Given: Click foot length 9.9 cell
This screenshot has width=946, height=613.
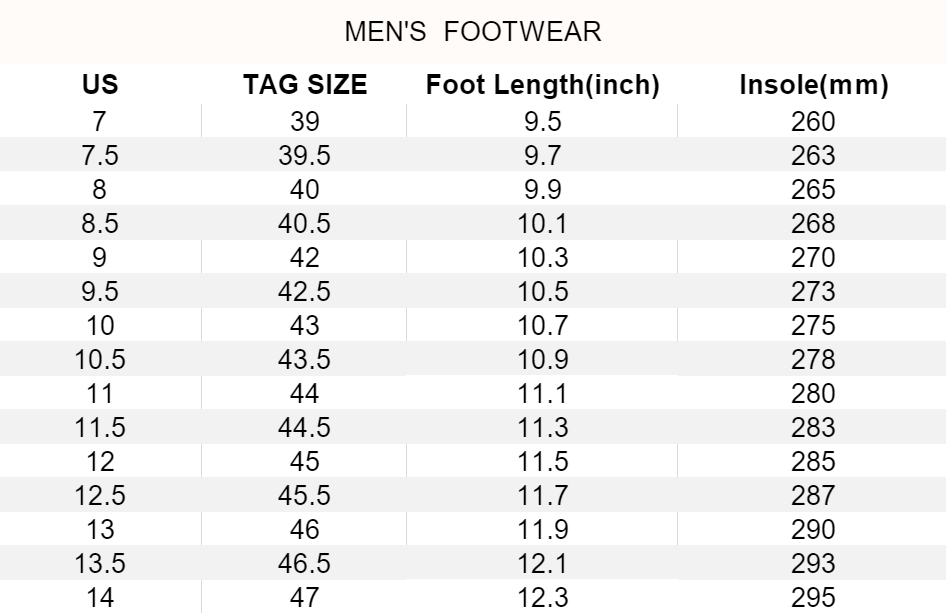Looking at the screenshot, I should 542,190.
